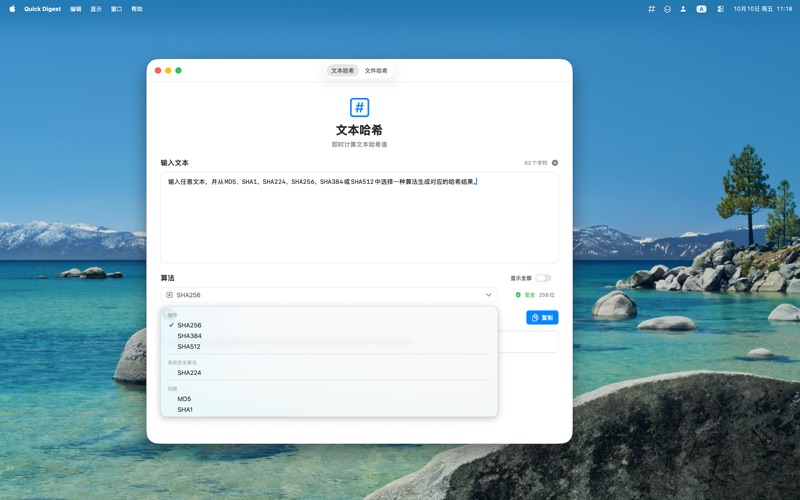This screenshot has height=500, width=800.
Task: Click the 62个字符 character count
Action: [x=535, y=163]
